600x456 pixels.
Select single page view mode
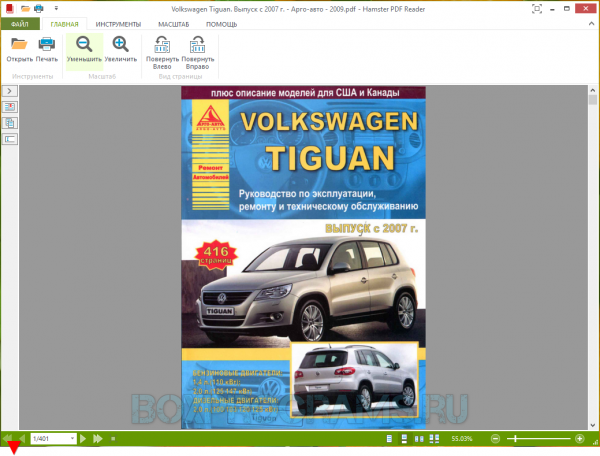click(389, 439)
